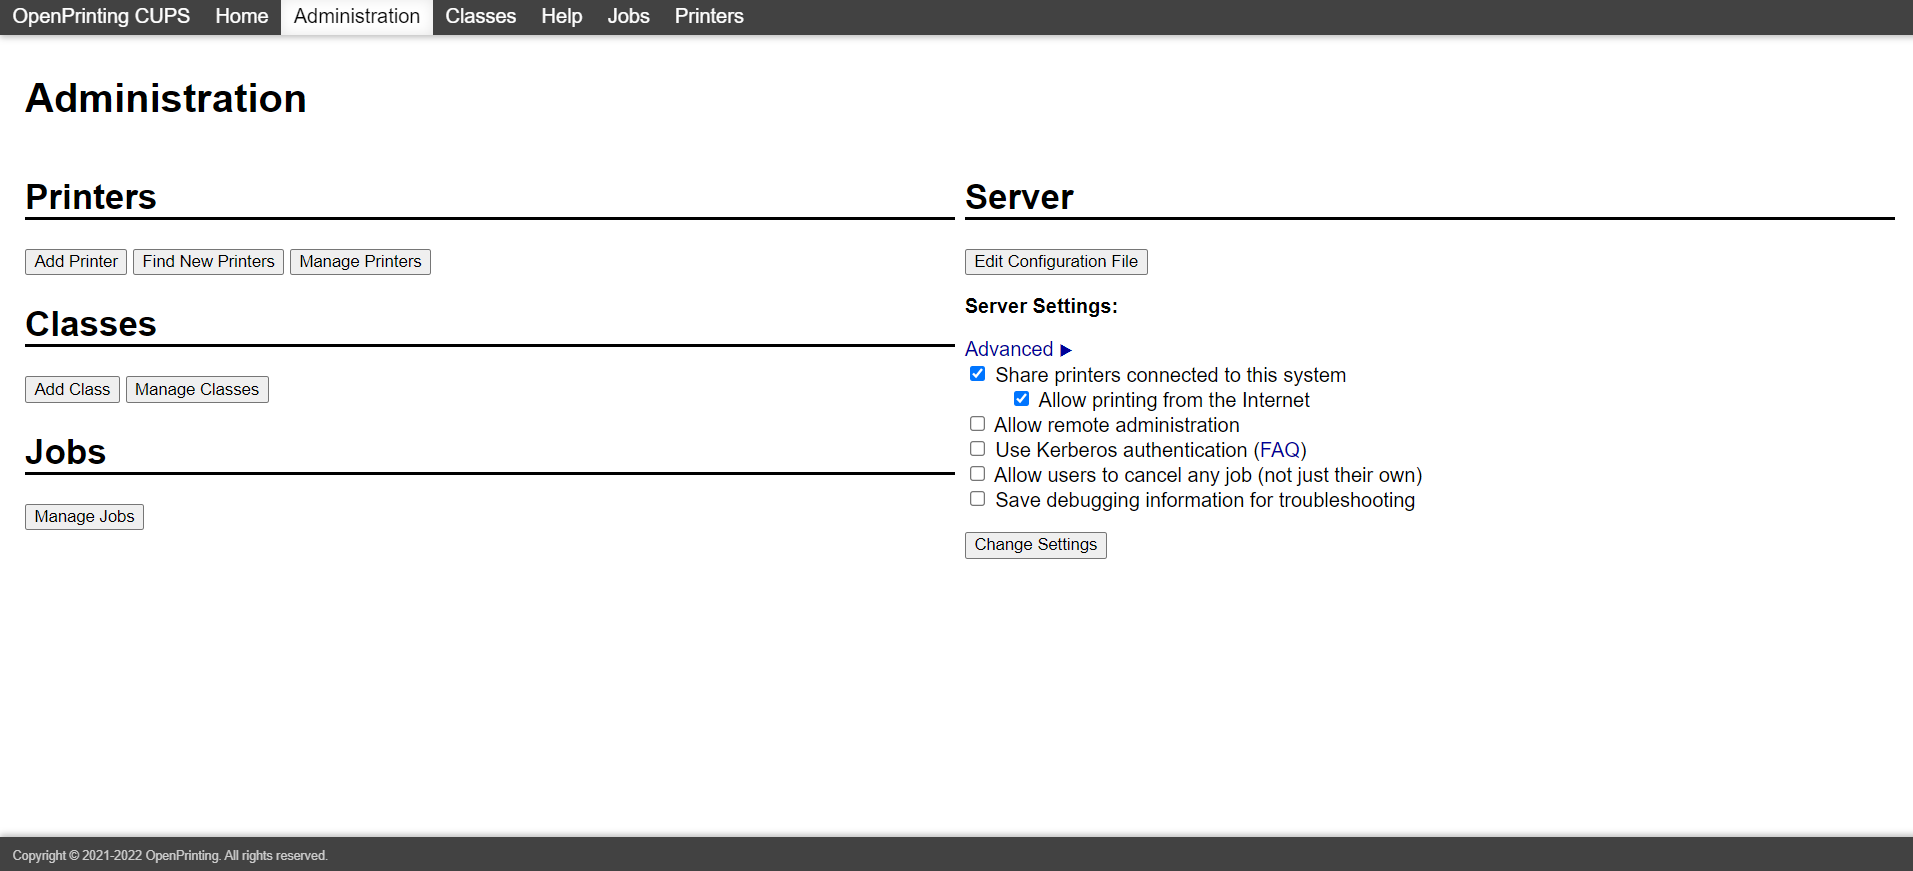Viewport: 1913px width, 871px height.
Task: Click the Jobs section heading
Action: (x=65, y=452)
